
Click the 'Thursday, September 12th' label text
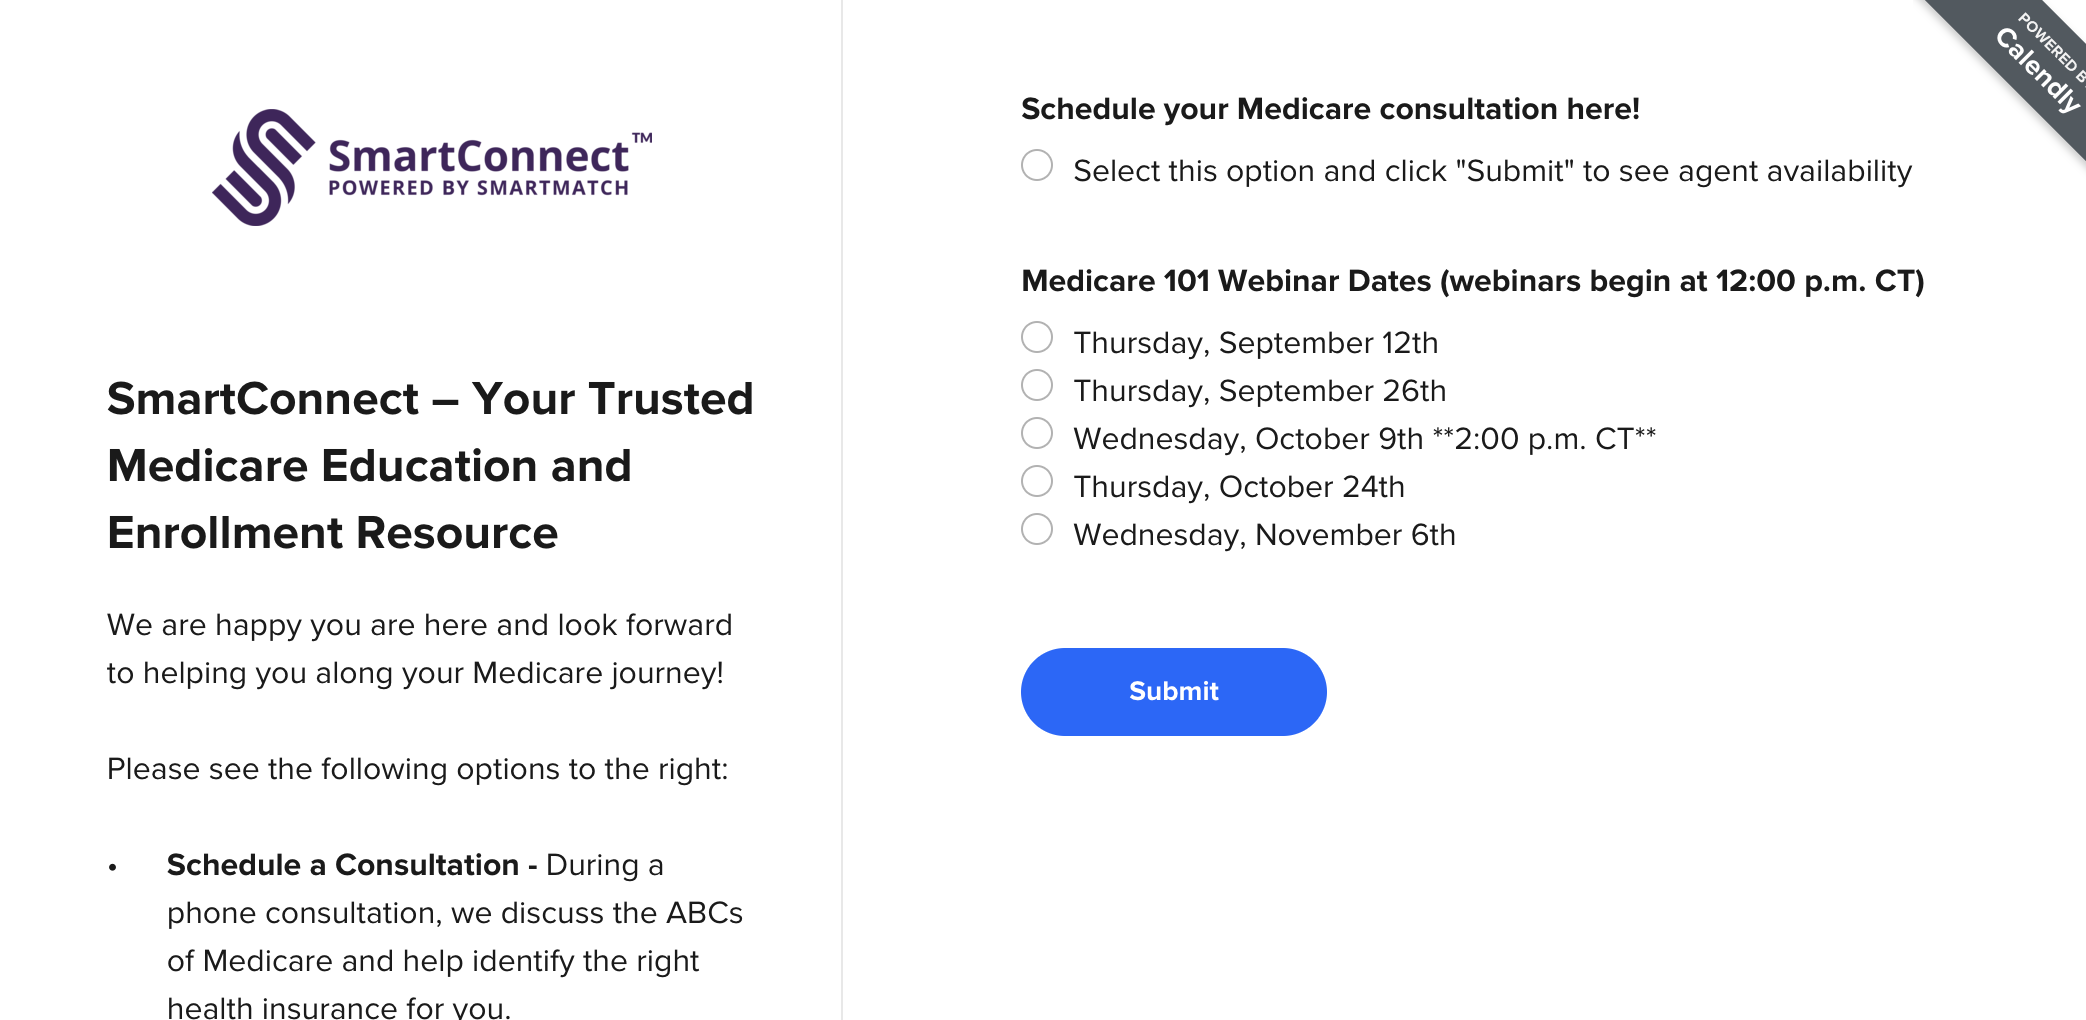coord(1255,343)
